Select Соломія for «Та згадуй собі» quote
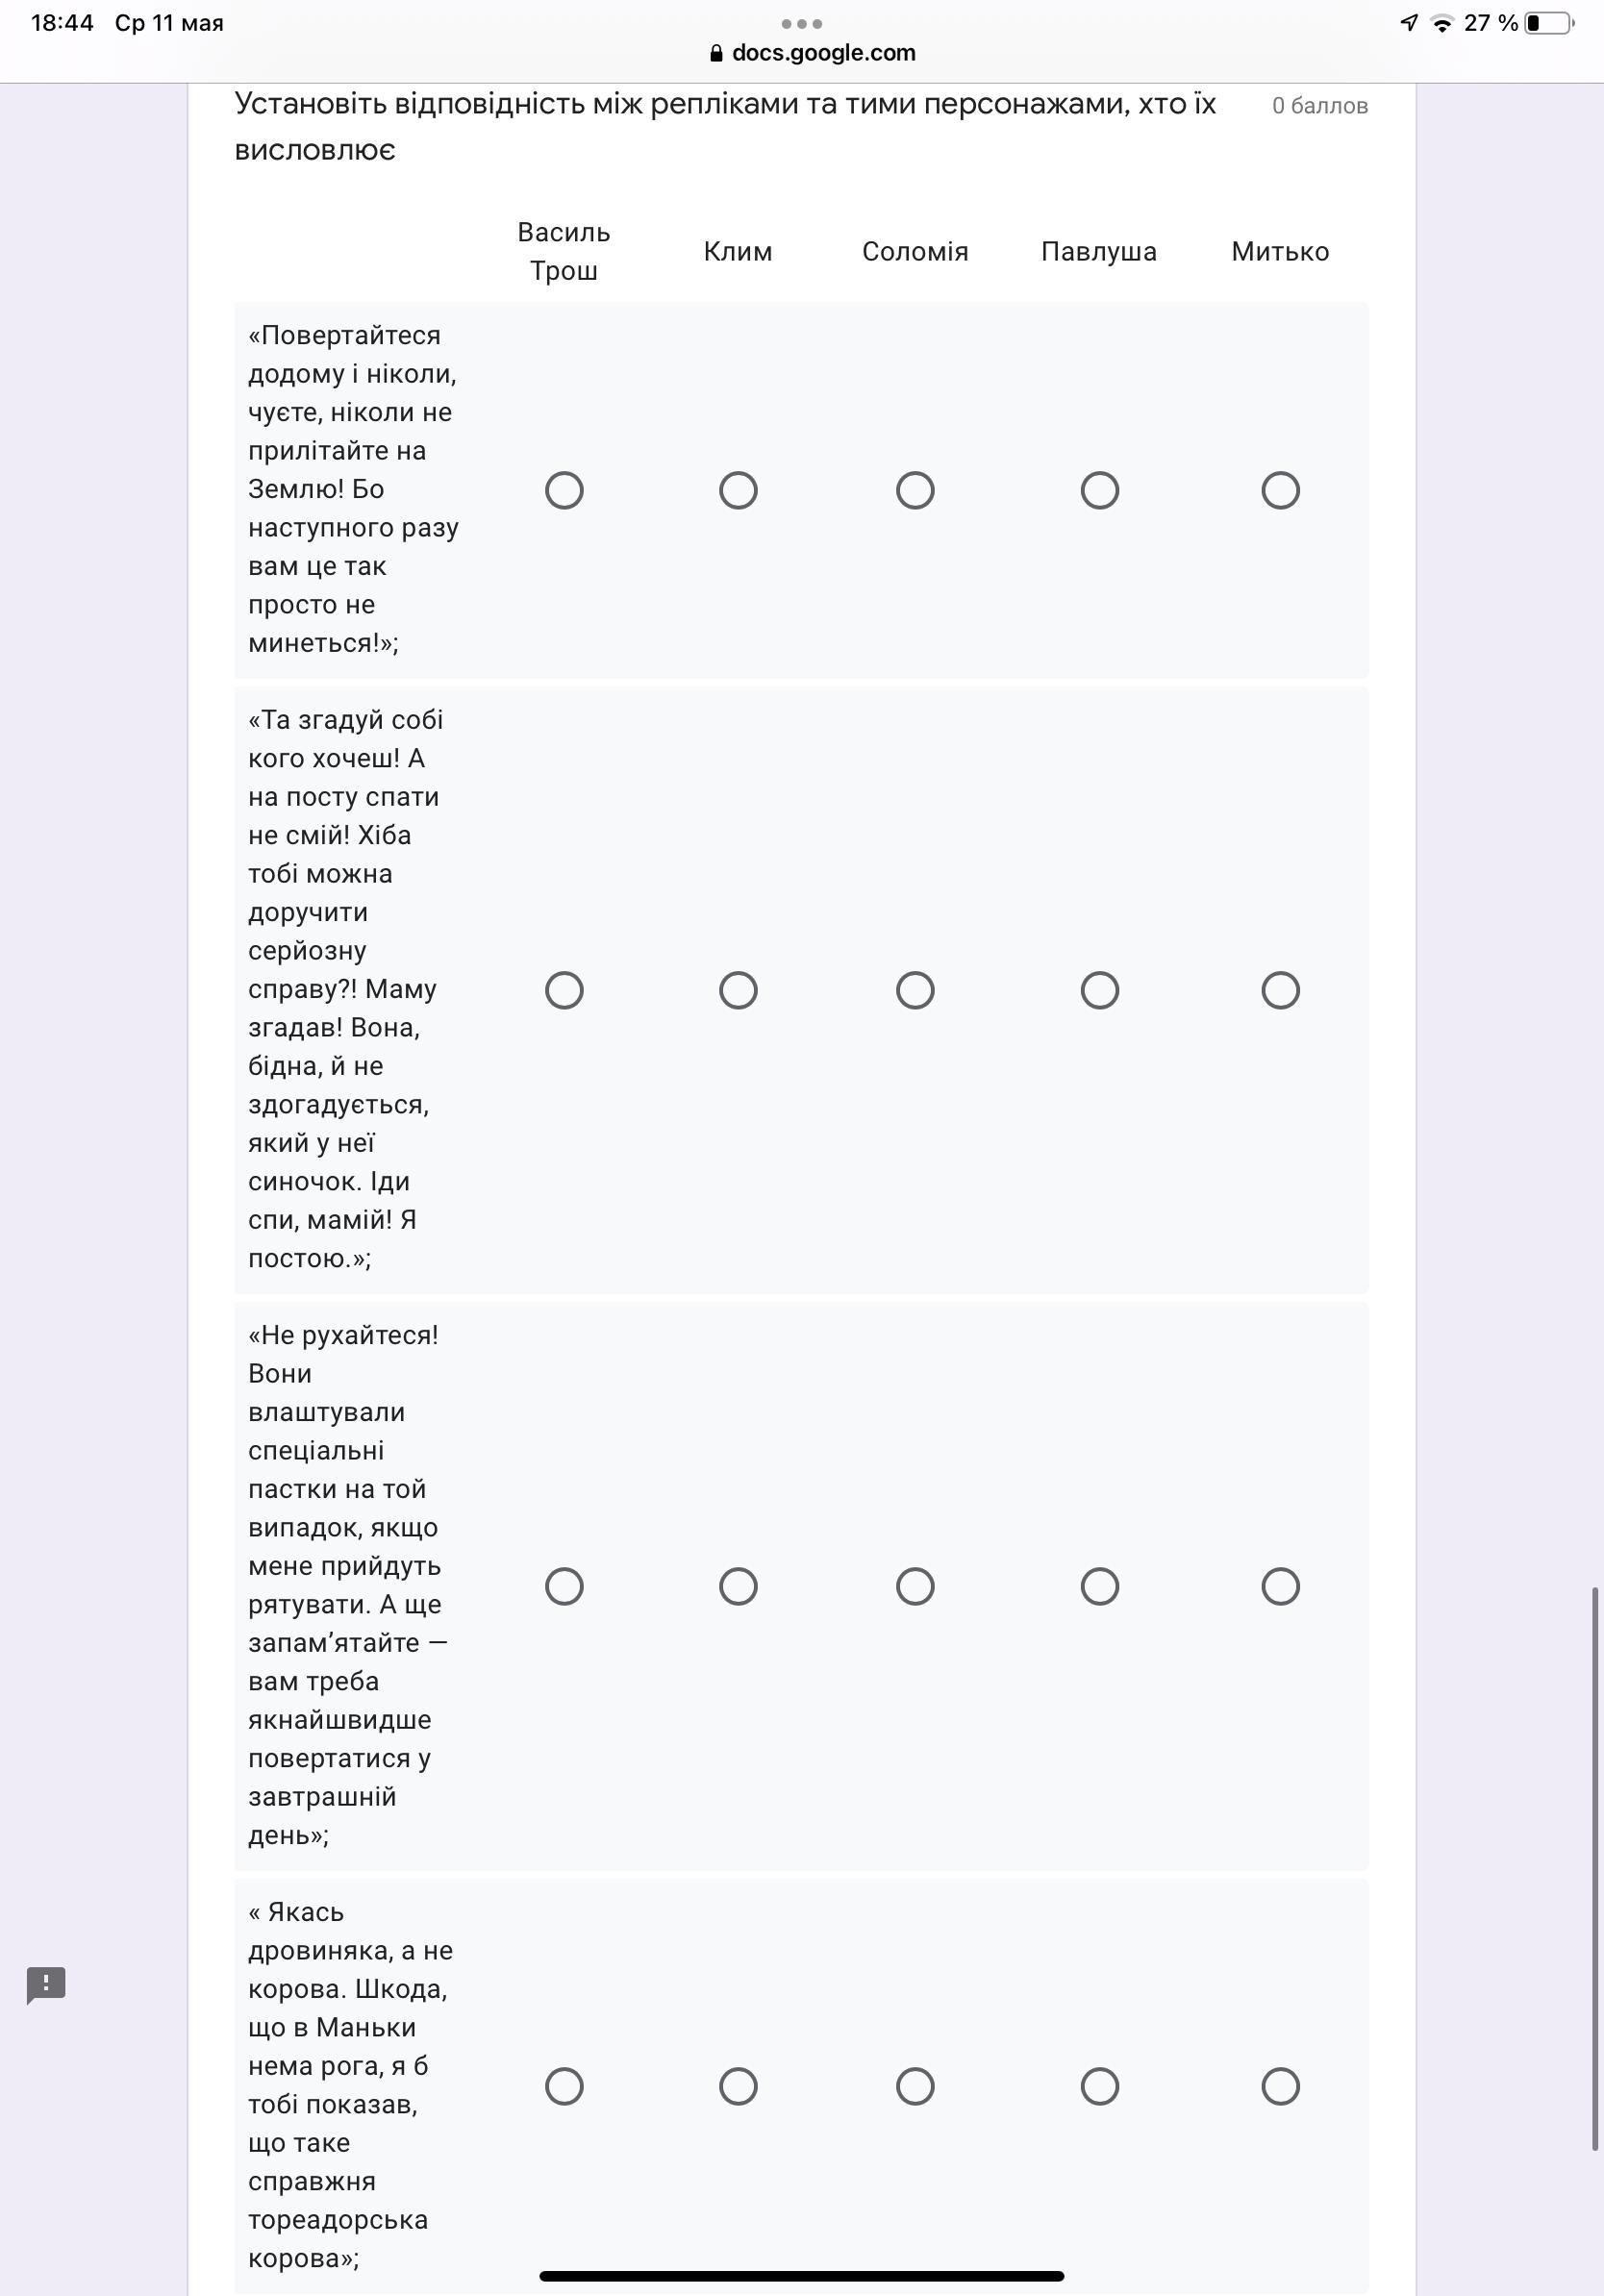 click(915, 990)
